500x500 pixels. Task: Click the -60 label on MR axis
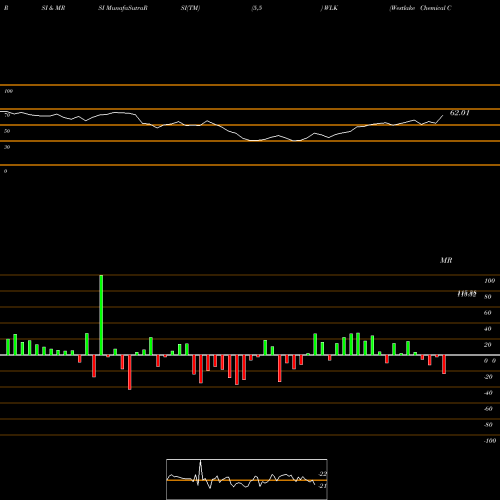(488, 409)
